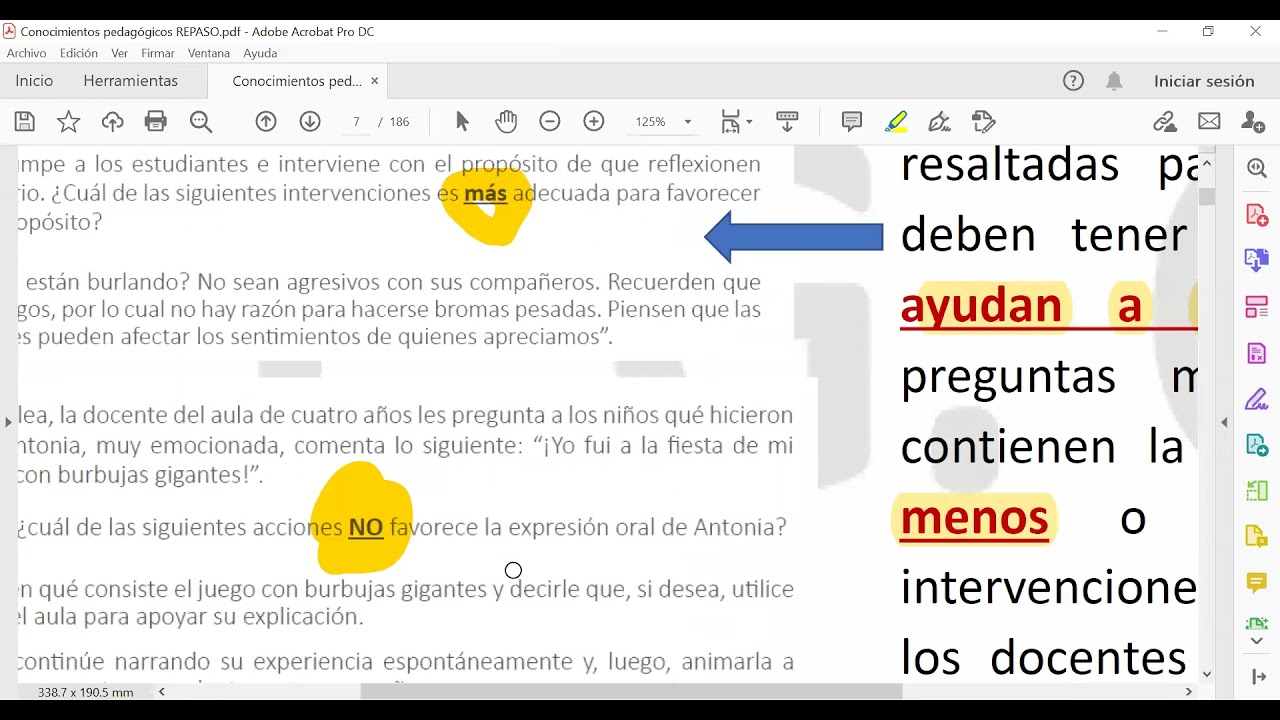Restore down the Acrobat window
Image resolution: width=1280 pixels, height=720 pixels.
pyautogui.click(x=1208, y=31)
